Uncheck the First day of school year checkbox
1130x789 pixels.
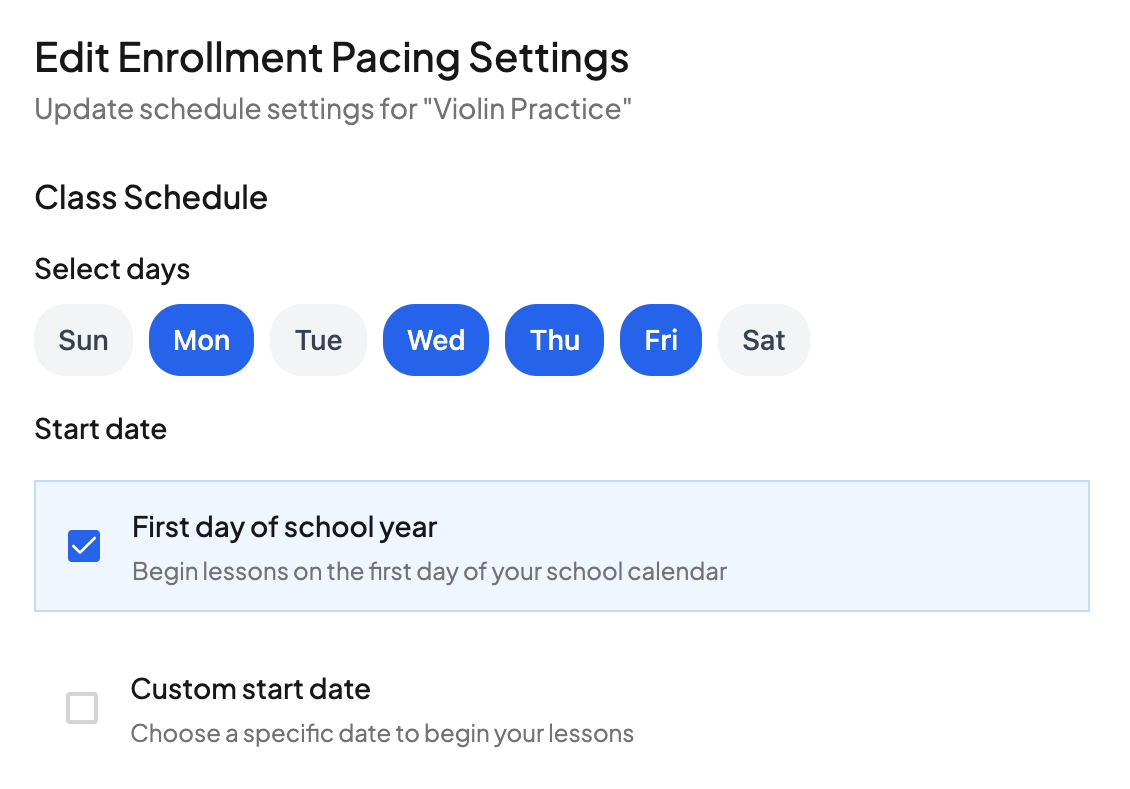coord(84,546)
